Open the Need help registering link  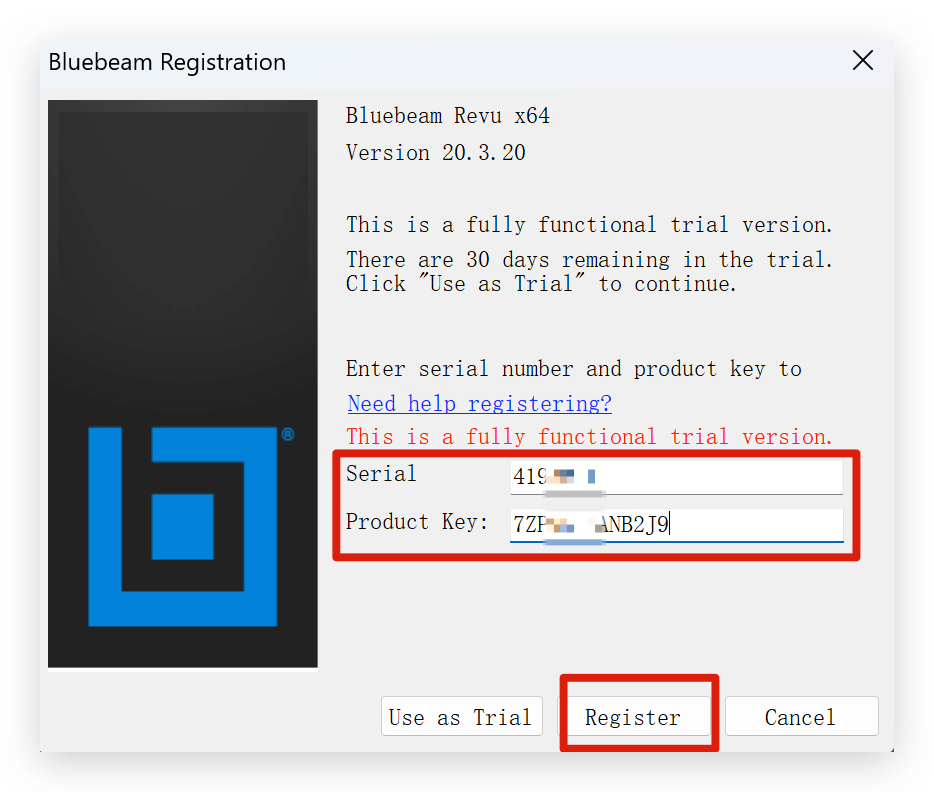pyautogui.click(x=480, y=403)
